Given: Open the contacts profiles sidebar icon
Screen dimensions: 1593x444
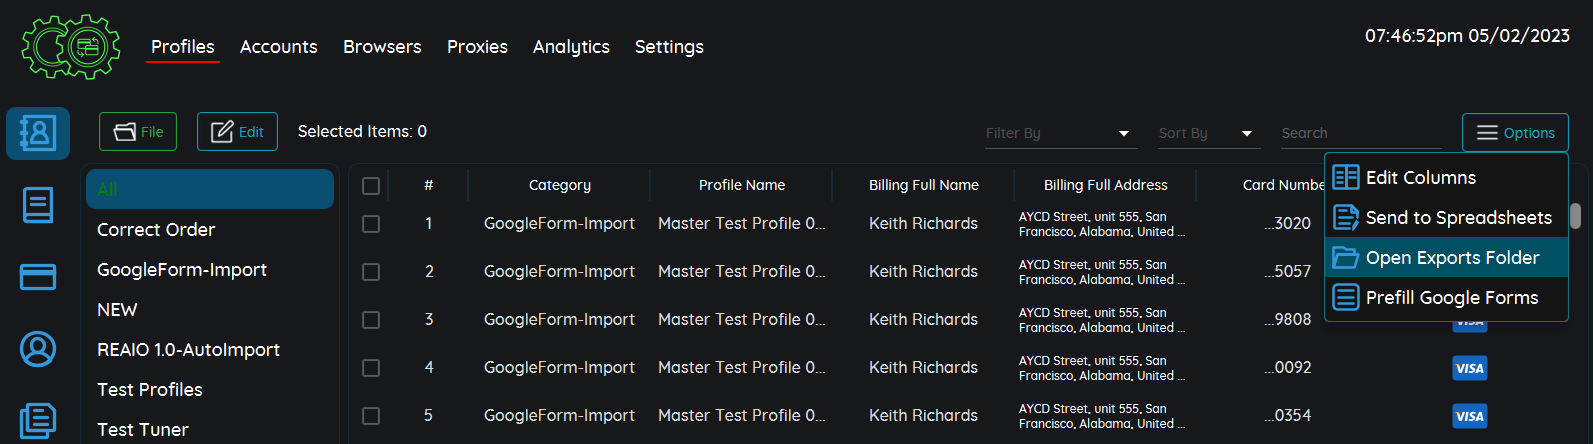Looking at the screenshot, I should point(38,133).
